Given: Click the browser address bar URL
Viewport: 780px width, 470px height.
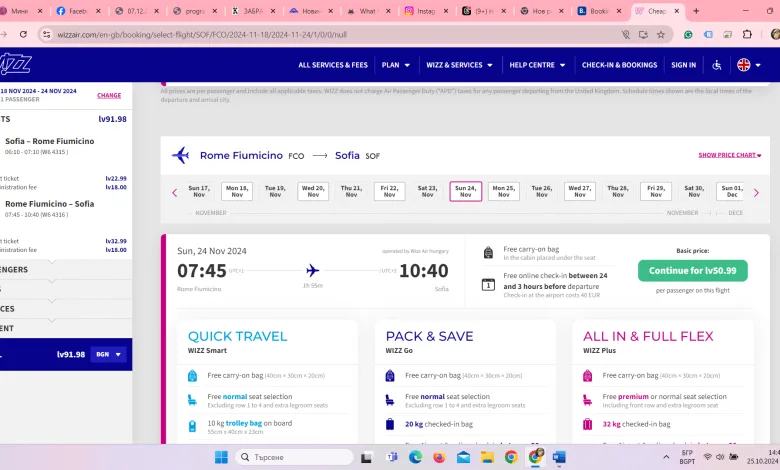Looking at the screenshot, I should point(202,34).
